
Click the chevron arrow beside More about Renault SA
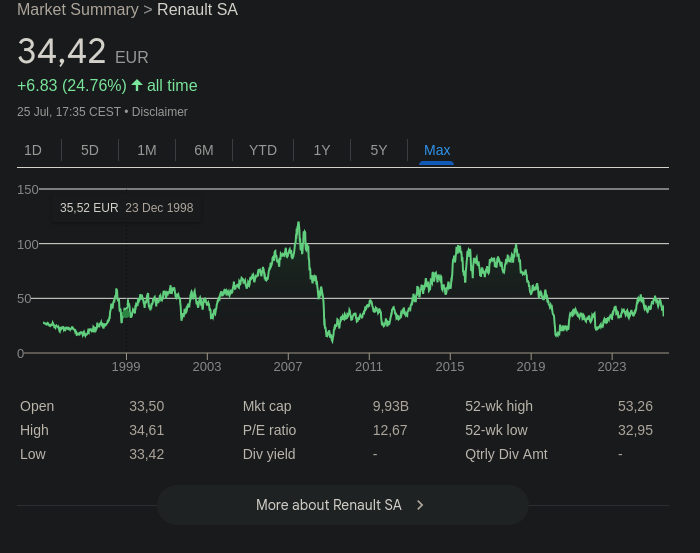(x=420, y=505)
